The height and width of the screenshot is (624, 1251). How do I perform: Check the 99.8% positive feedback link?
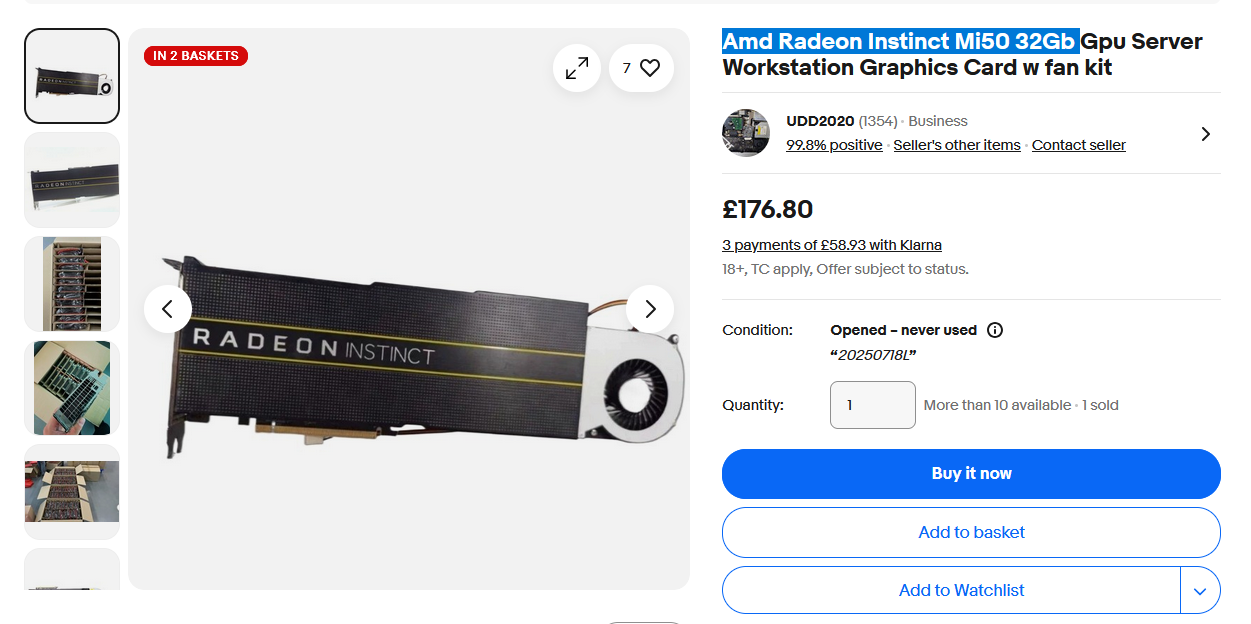pos(834,144)
